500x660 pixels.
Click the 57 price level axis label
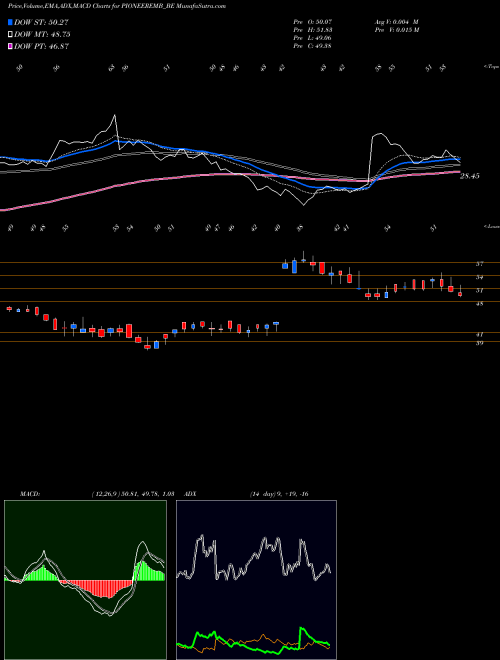479,264
